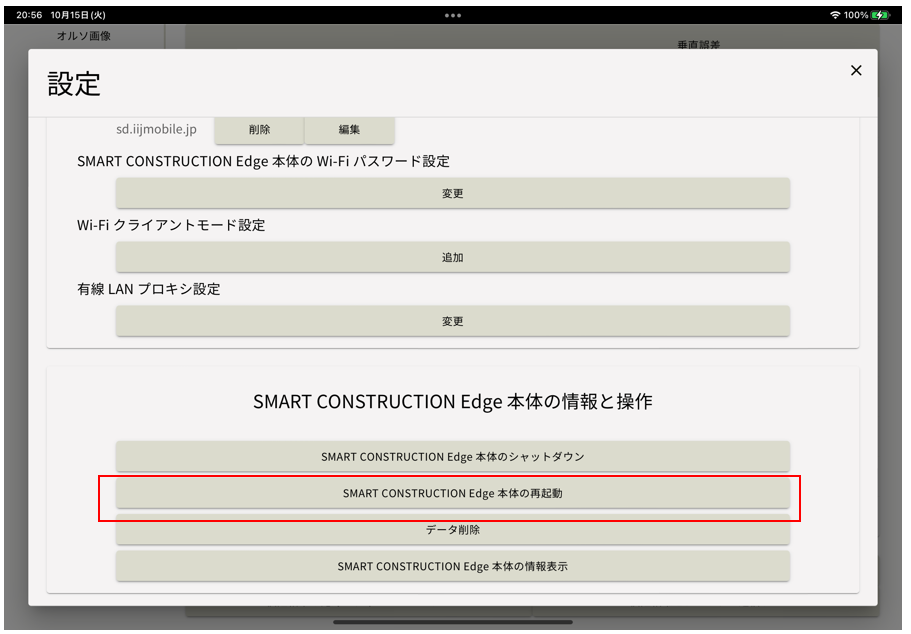Image resolution: width=911 pixels, height=634 pixels.
Task: Tap the 100% battery percentage text
Action: (x=856, y=15)
